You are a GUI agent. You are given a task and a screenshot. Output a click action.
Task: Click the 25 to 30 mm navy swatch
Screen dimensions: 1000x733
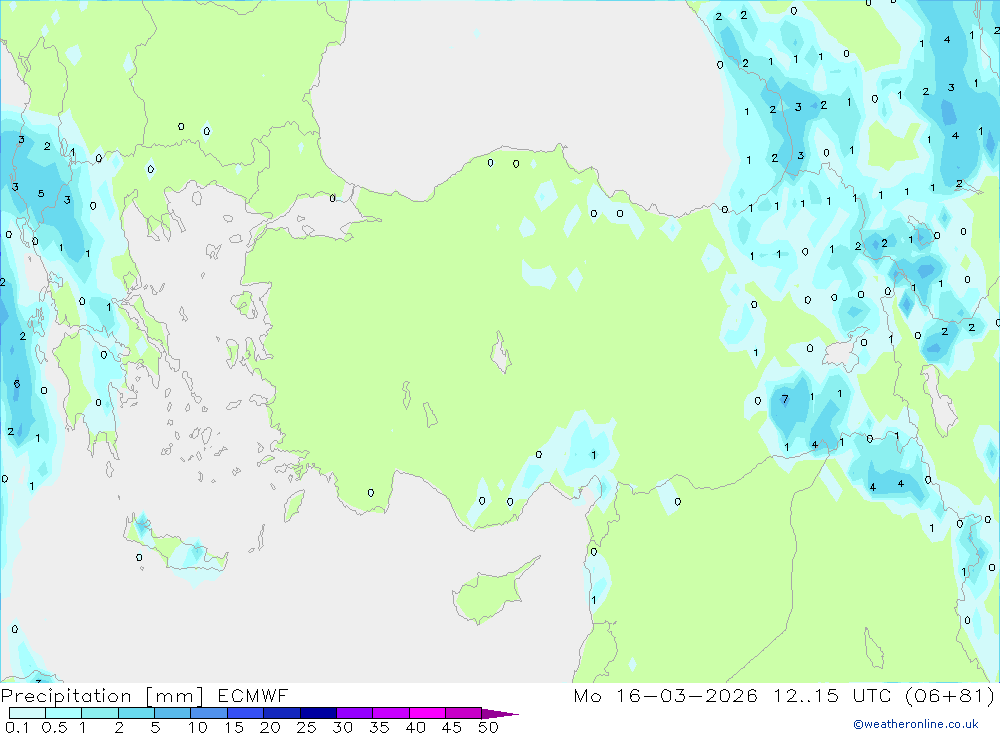(x=318, y=713)
